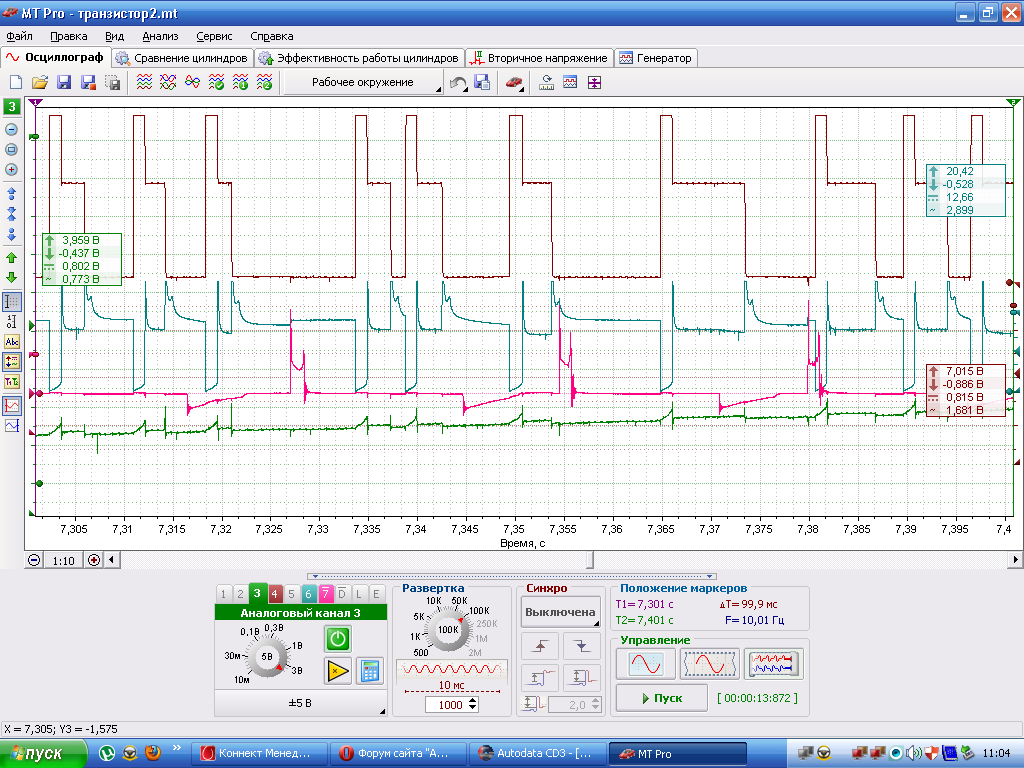Screen dimensions: 1024x768
Task: Click the Пуск start acquisition button
Action: pyautogui.click(x=662, y=698)
